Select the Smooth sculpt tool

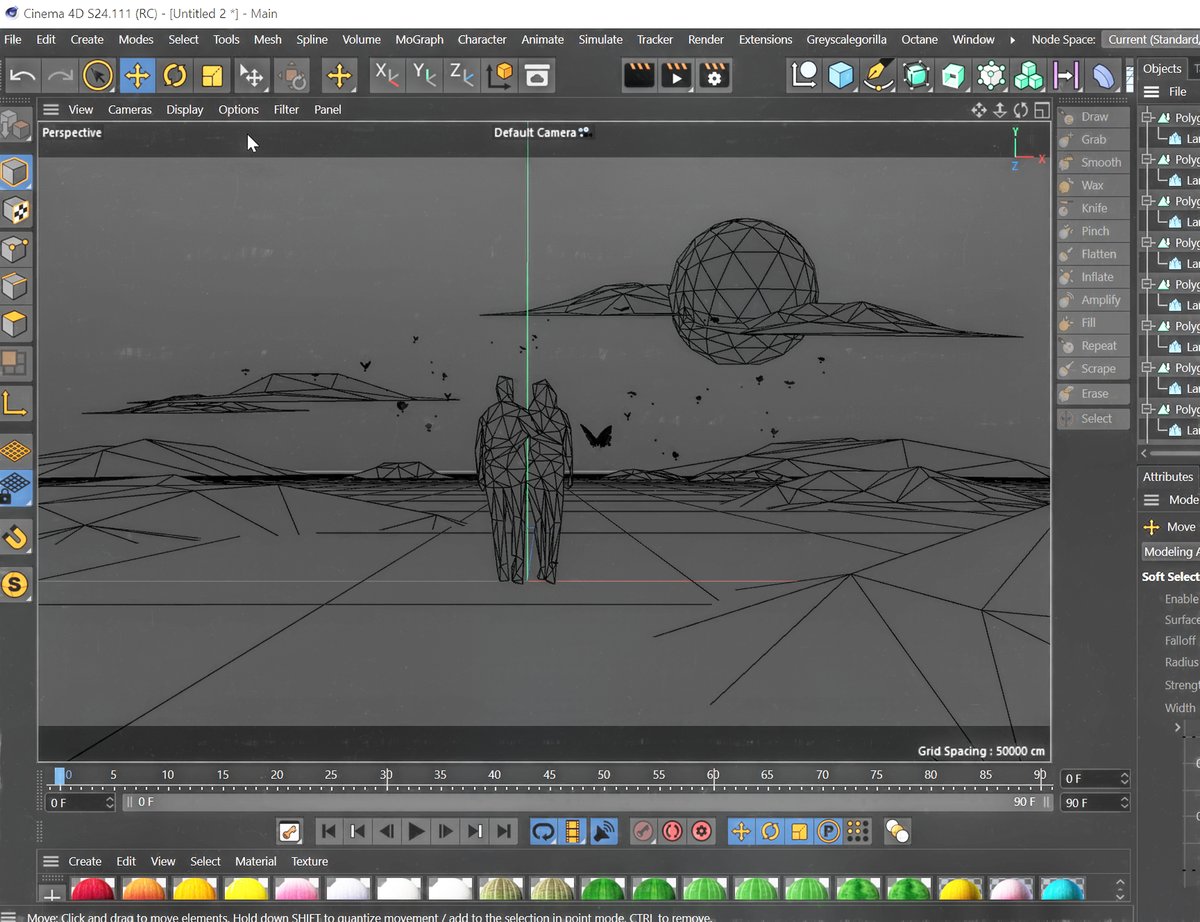click(x=1093, y=163)
